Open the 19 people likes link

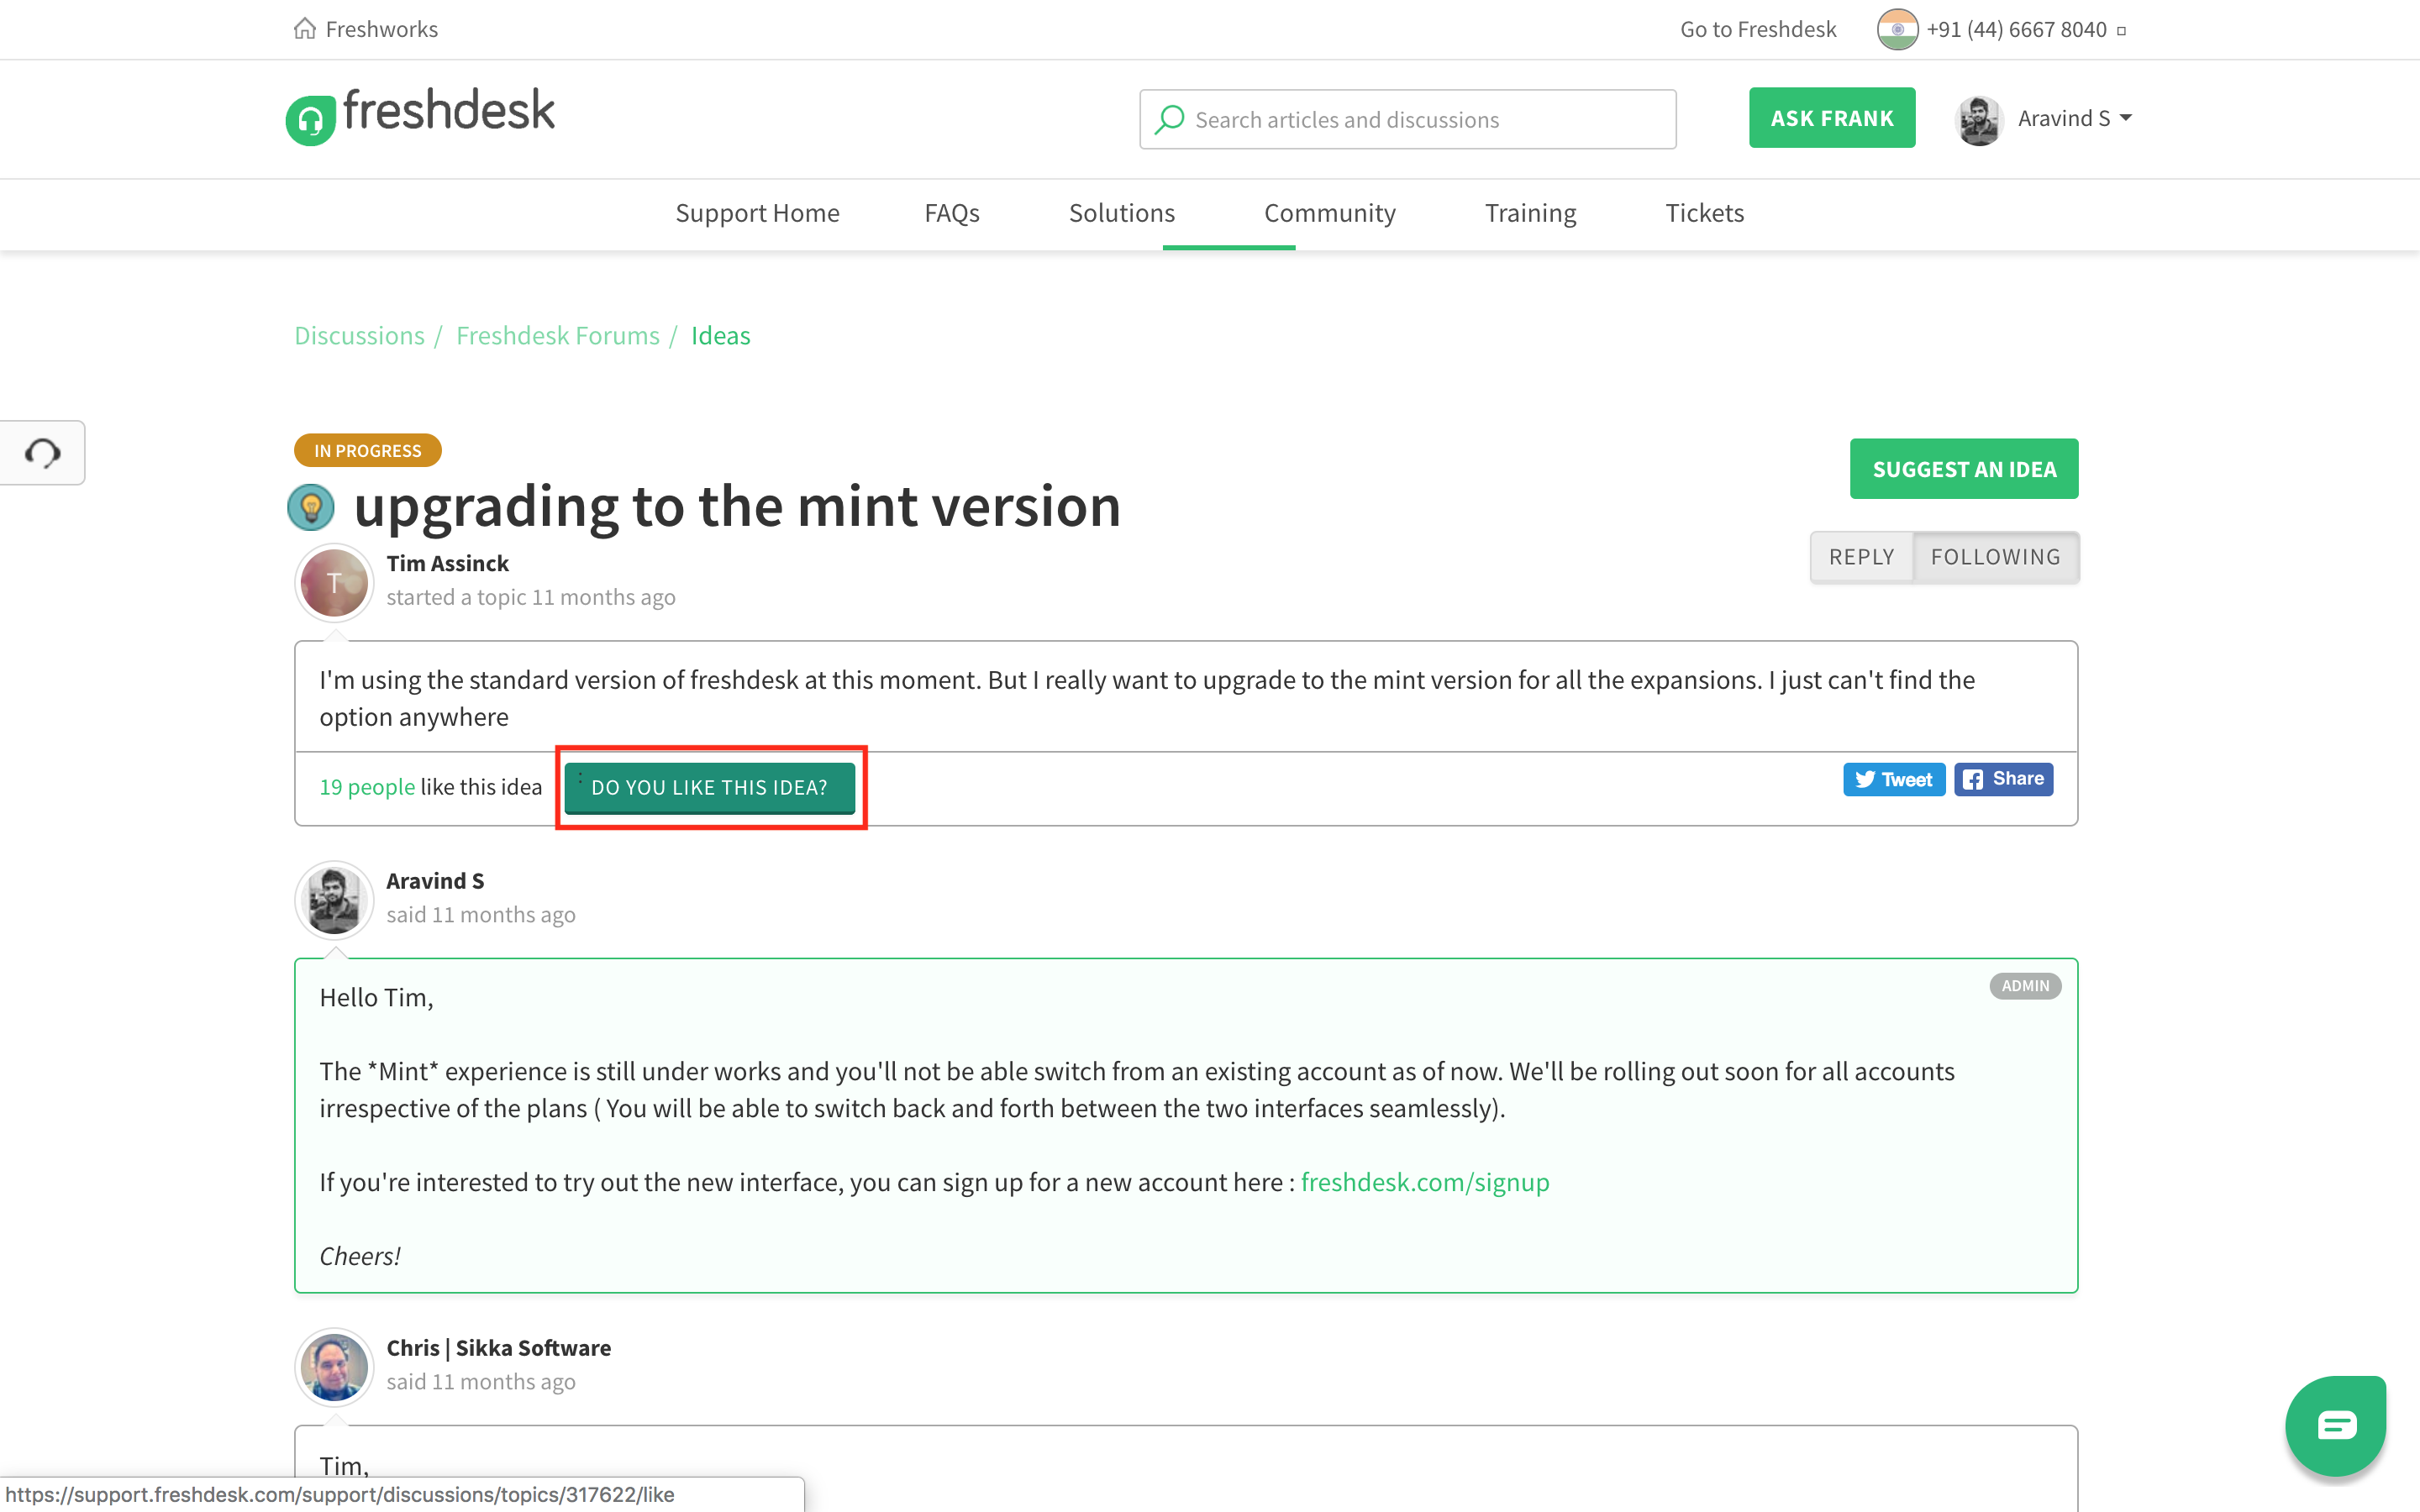click(367, 787)
